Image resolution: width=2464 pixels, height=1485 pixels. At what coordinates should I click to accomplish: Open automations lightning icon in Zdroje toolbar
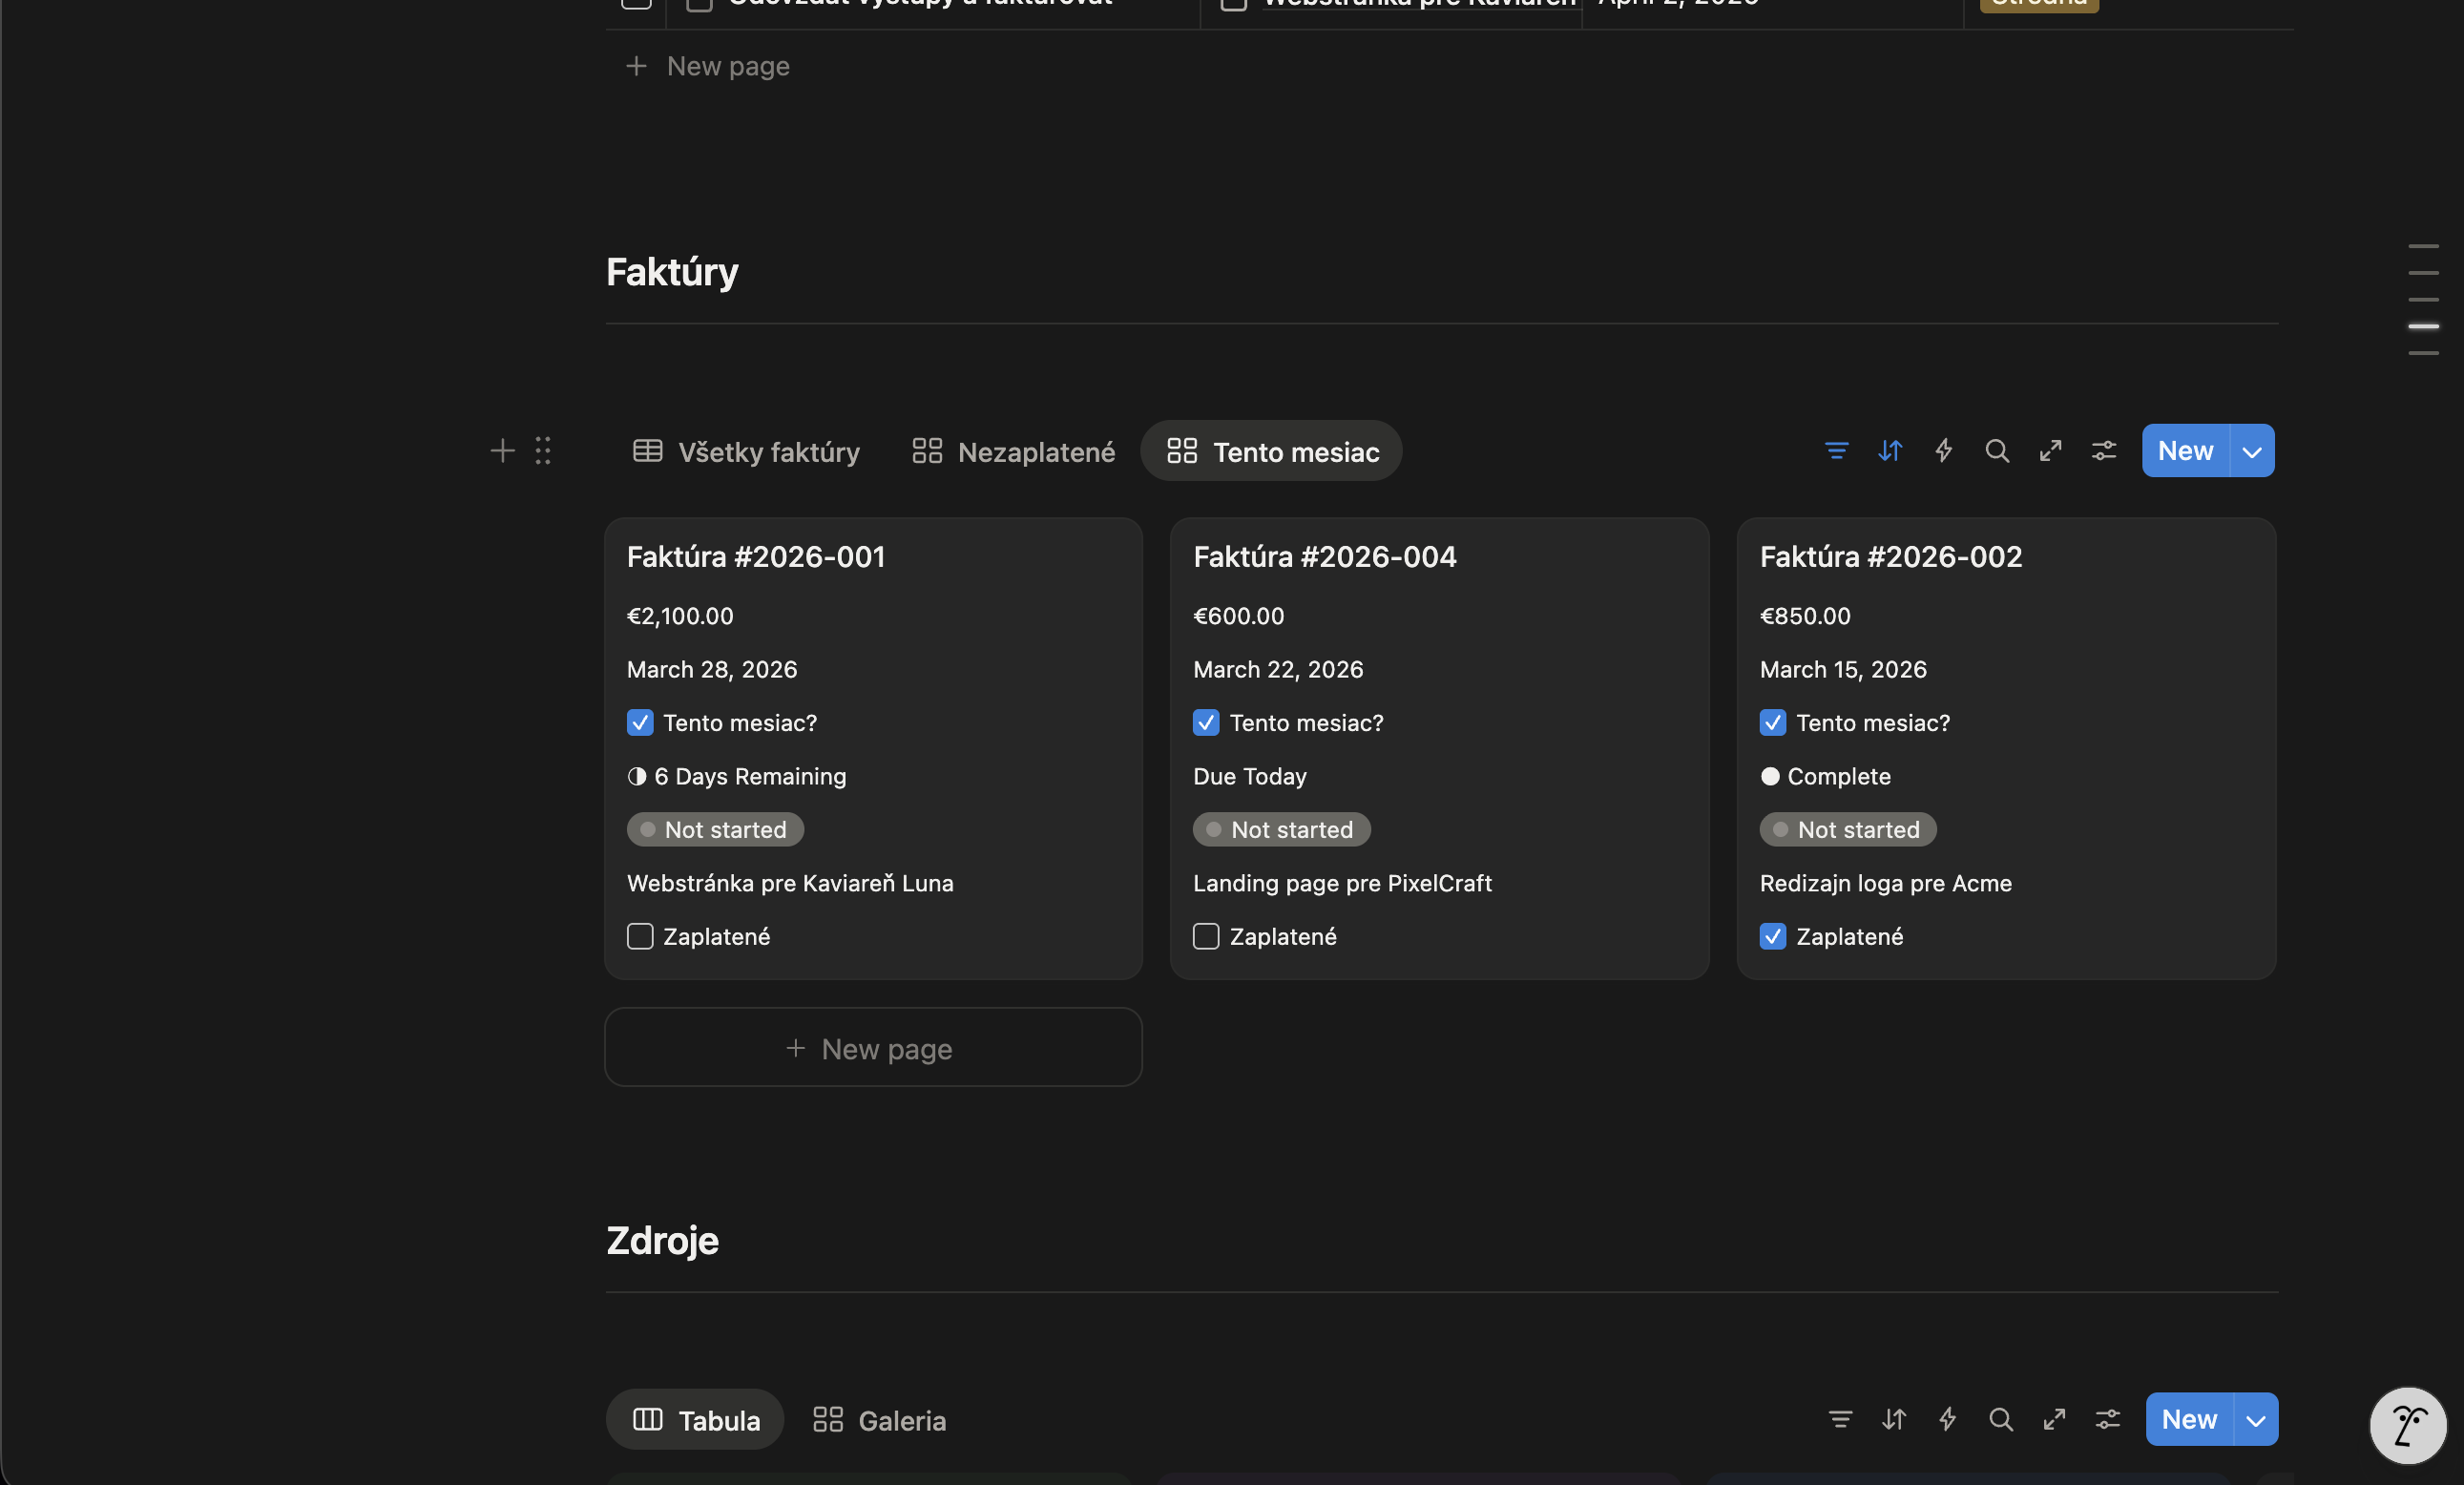(1947, 1419)
